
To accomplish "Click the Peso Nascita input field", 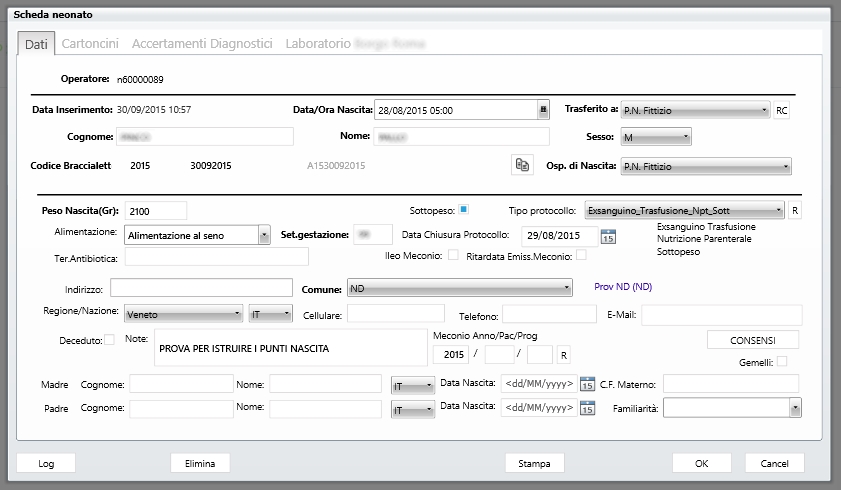I will [x=156, y=210].
